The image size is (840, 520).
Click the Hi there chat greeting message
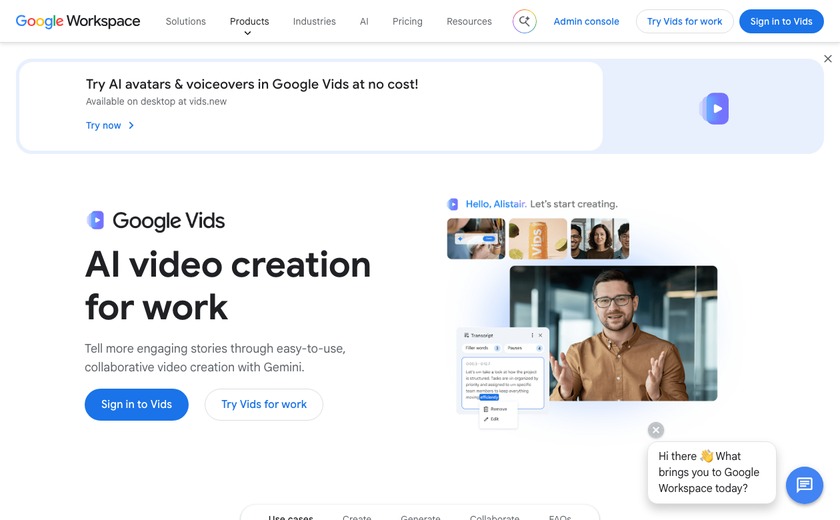tap(711, 472)
